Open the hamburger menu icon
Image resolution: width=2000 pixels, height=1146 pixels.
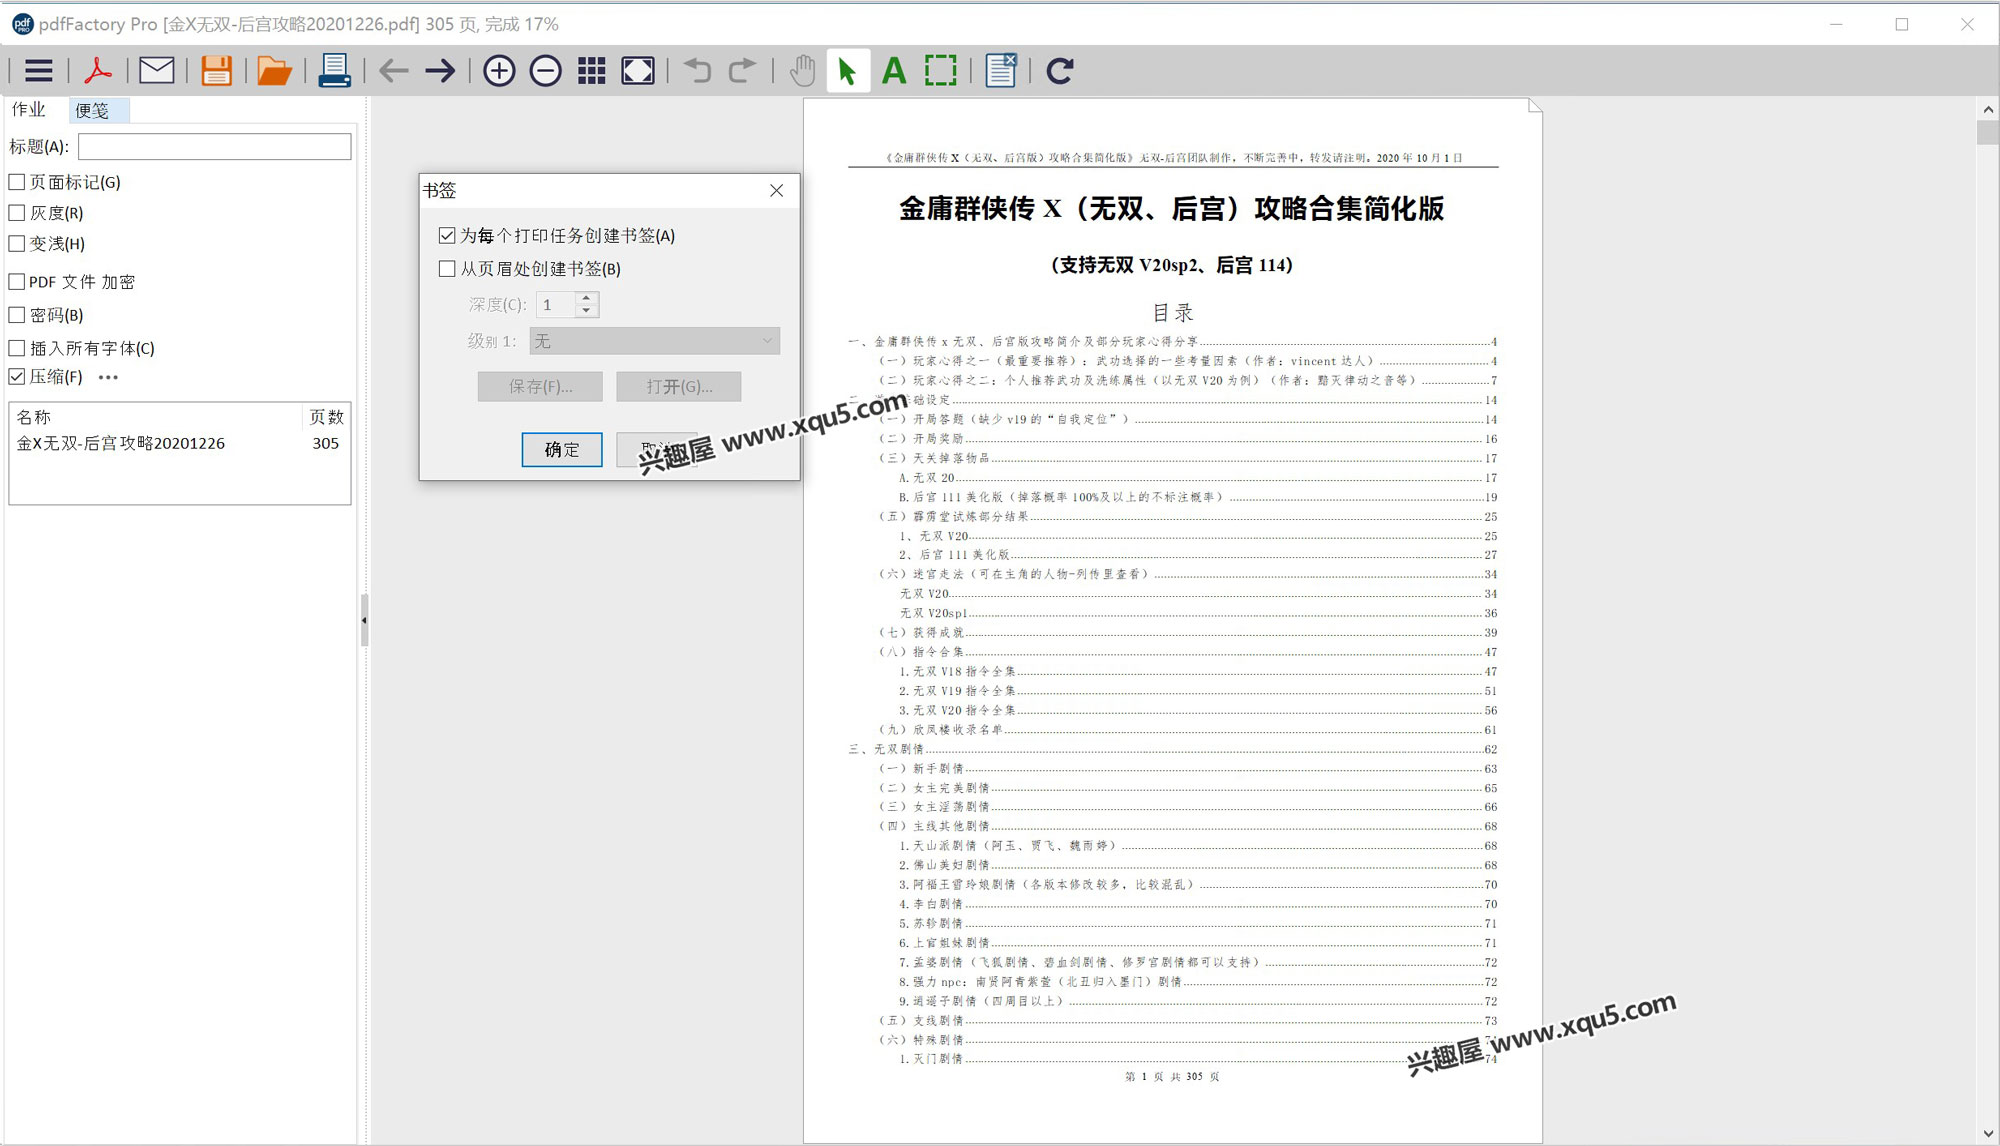coord(39,70)
